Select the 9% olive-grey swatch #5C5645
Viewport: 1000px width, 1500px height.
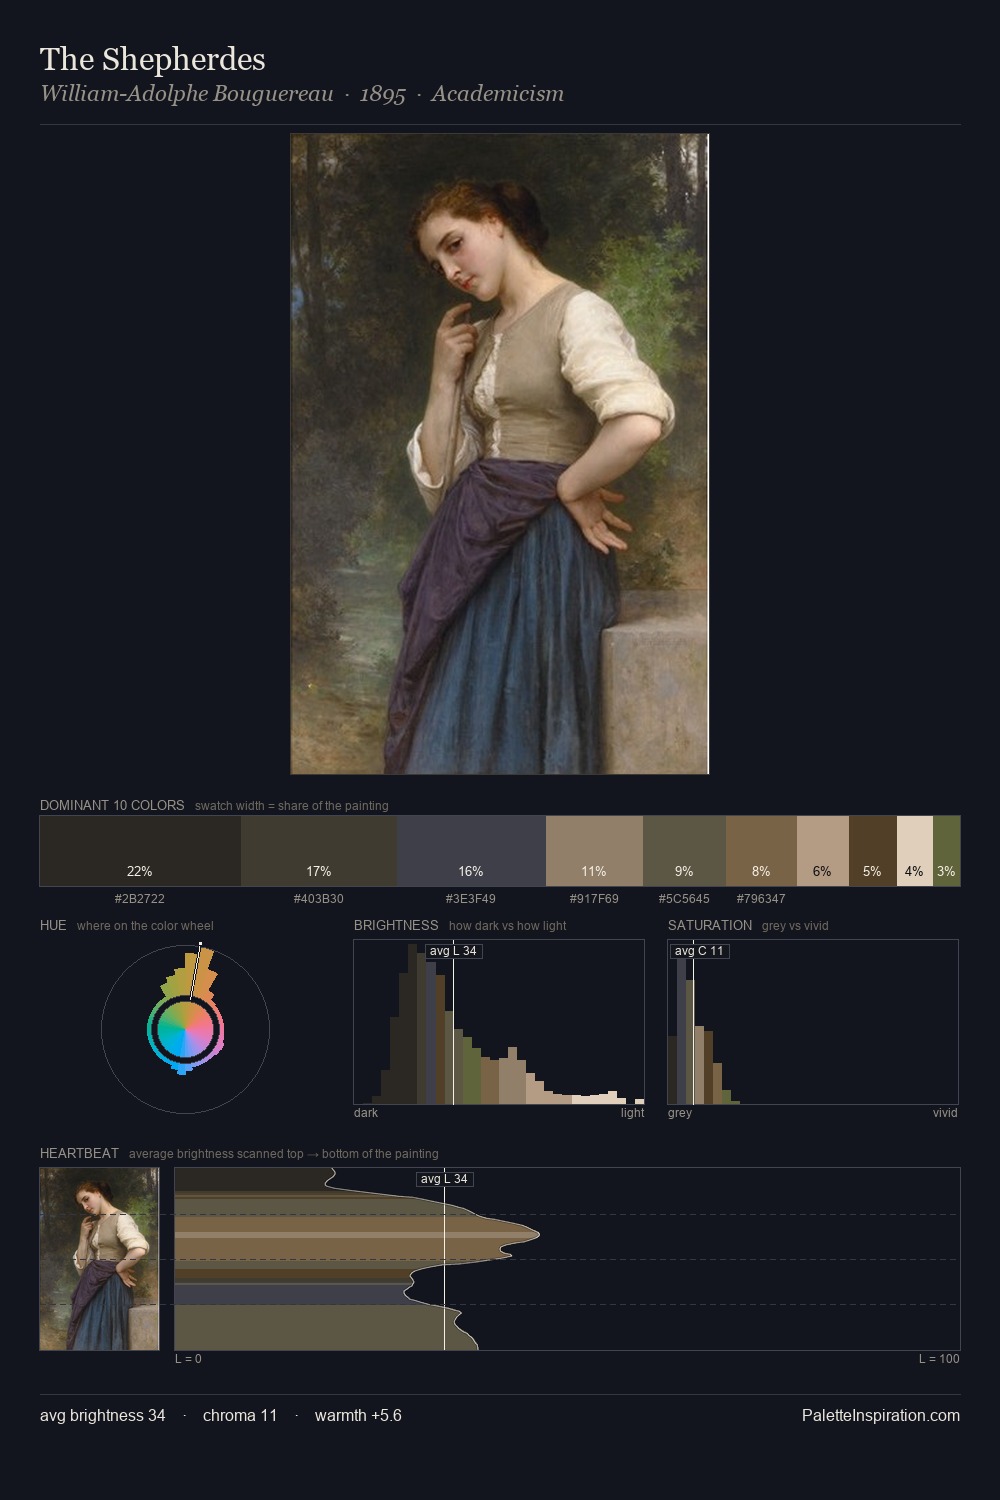coord(684,851)
